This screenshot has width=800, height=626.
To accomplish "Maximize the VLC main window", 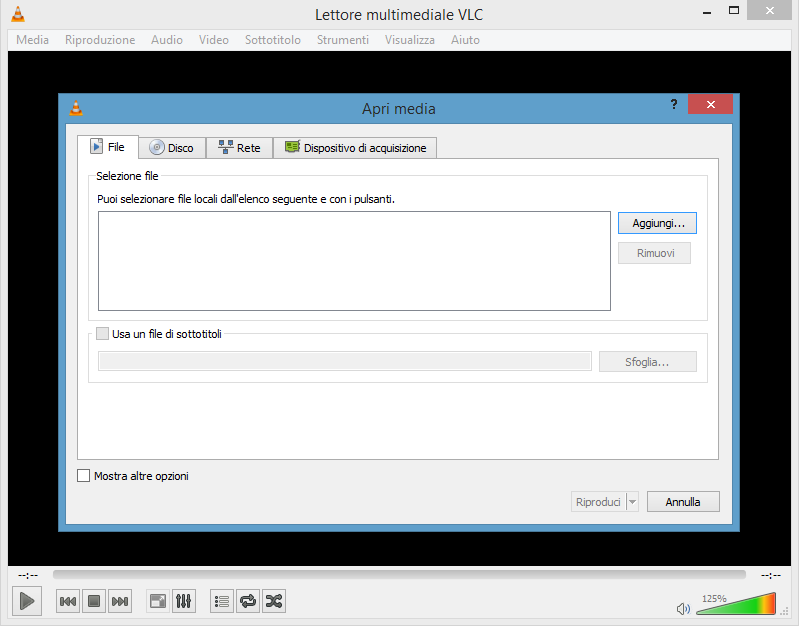I will [x=734, y=10].
